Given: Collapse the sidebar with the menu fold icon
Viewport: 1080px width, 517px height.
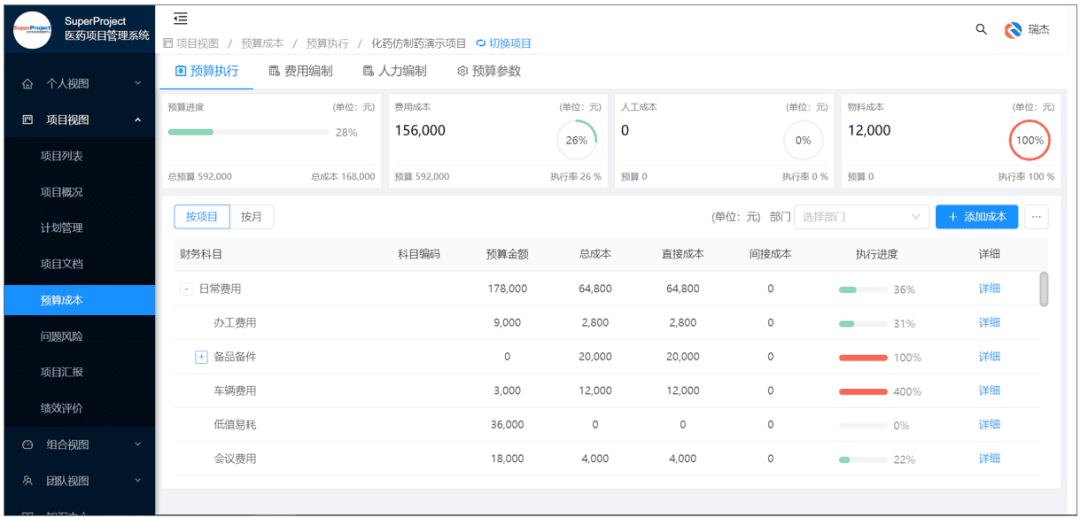Looking at the screenshot, I should [x=180, y=19].
